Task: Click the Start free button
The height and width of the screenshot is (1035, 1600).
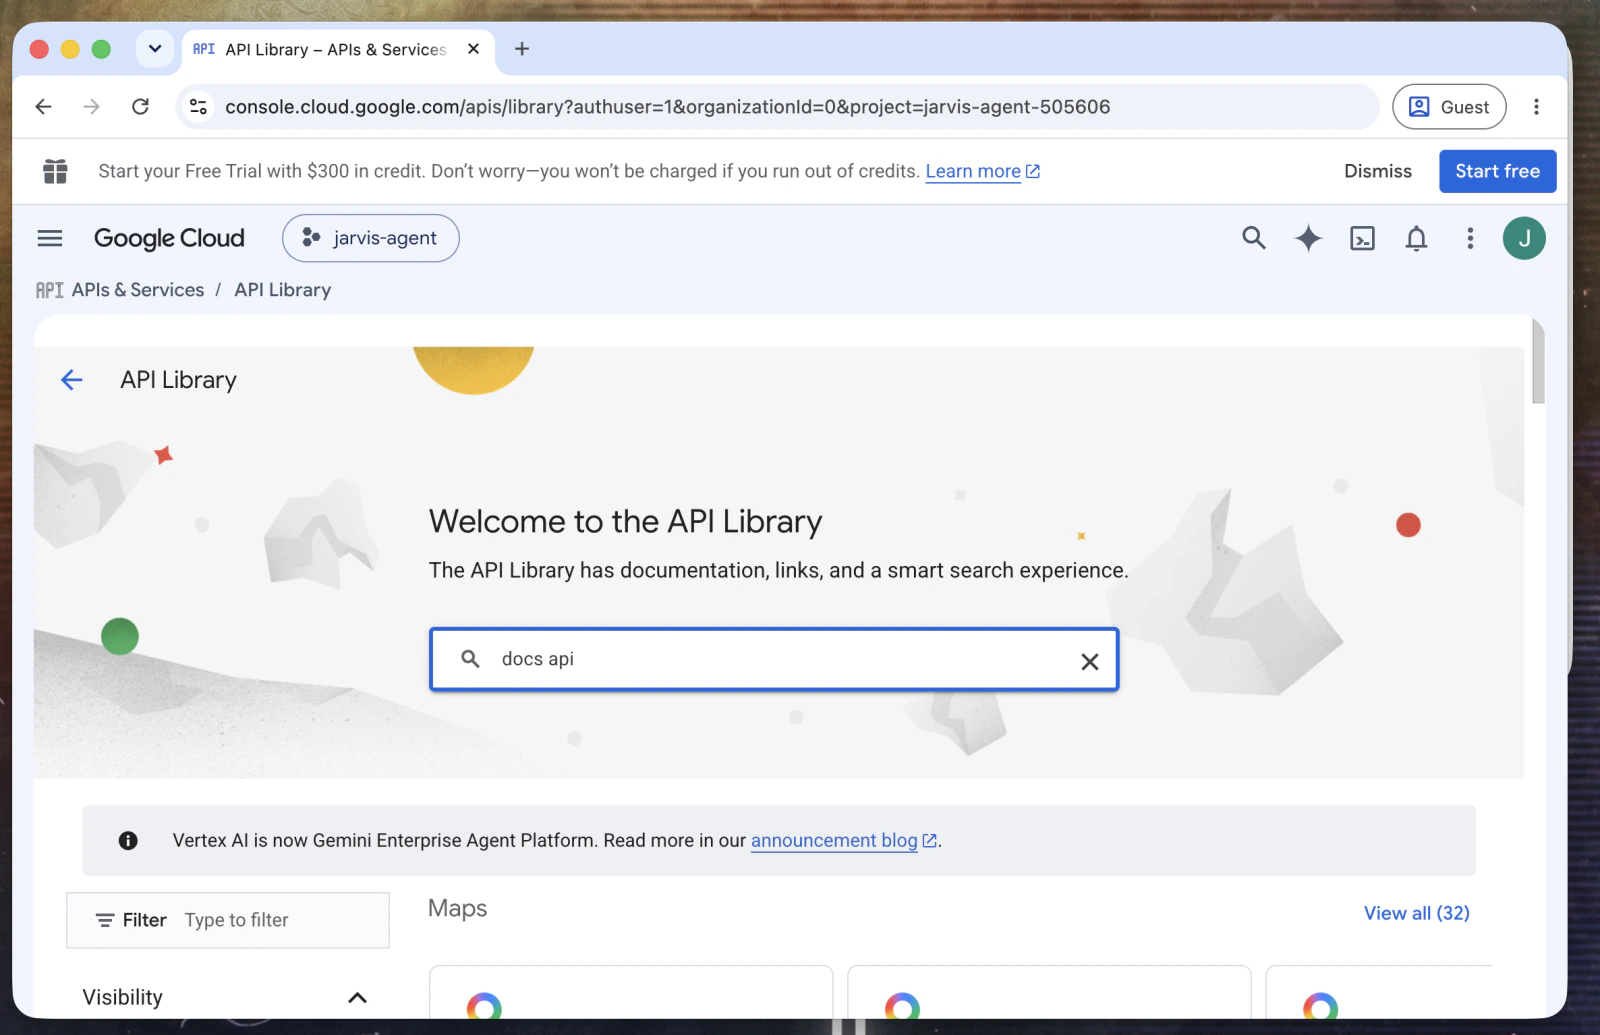Action: (x=1497, y=171)
